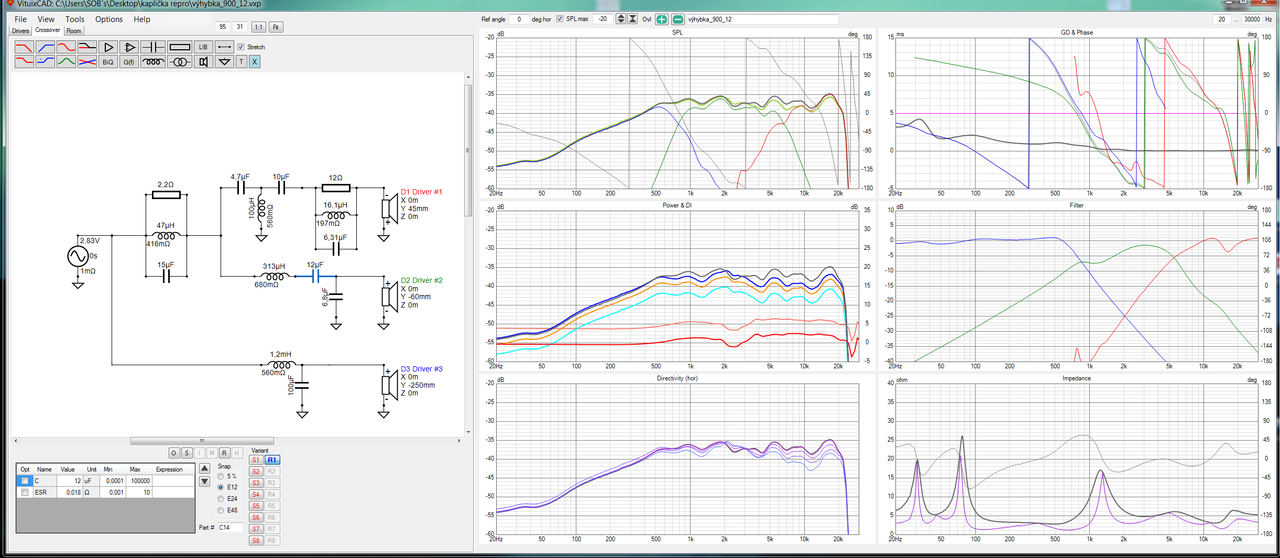
Task: Click the R button above parameter table
Action: click(x=225, y=453)
